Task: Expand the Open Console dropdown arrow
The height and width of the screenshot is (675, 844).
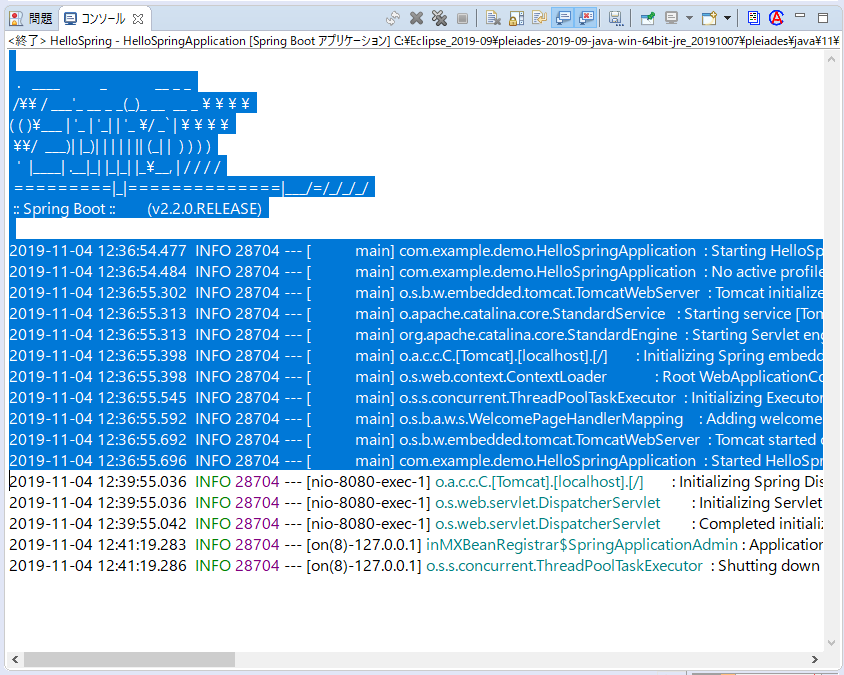Action: [727, 18]
